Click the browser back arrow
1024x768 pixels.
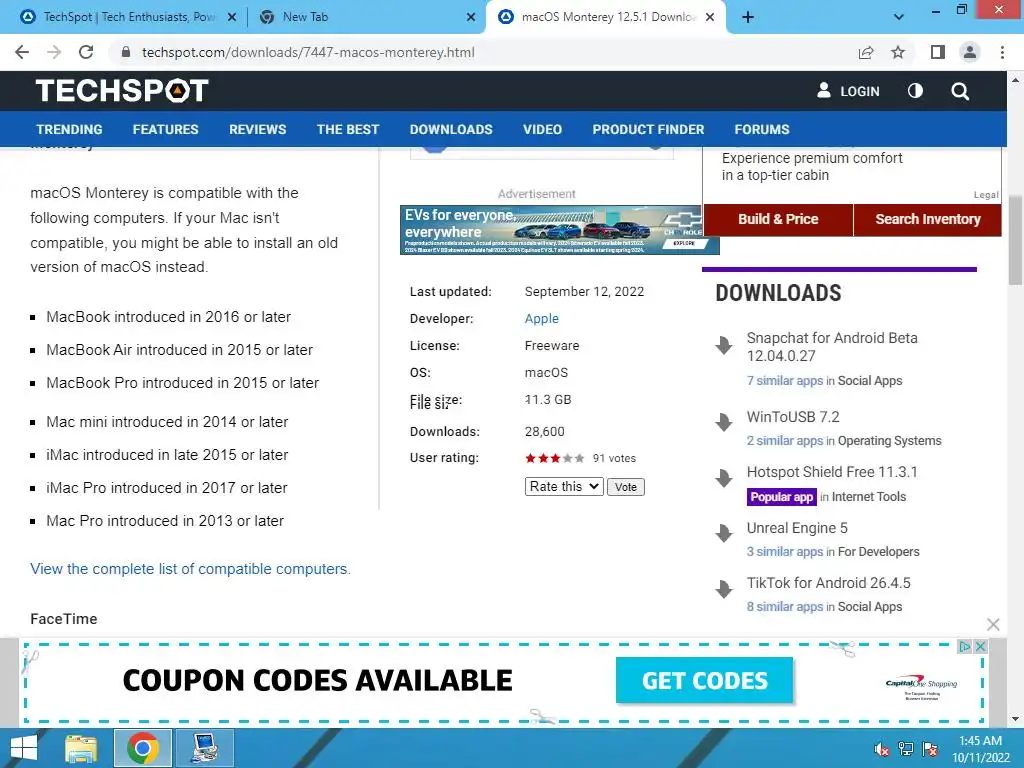point(22,52)
